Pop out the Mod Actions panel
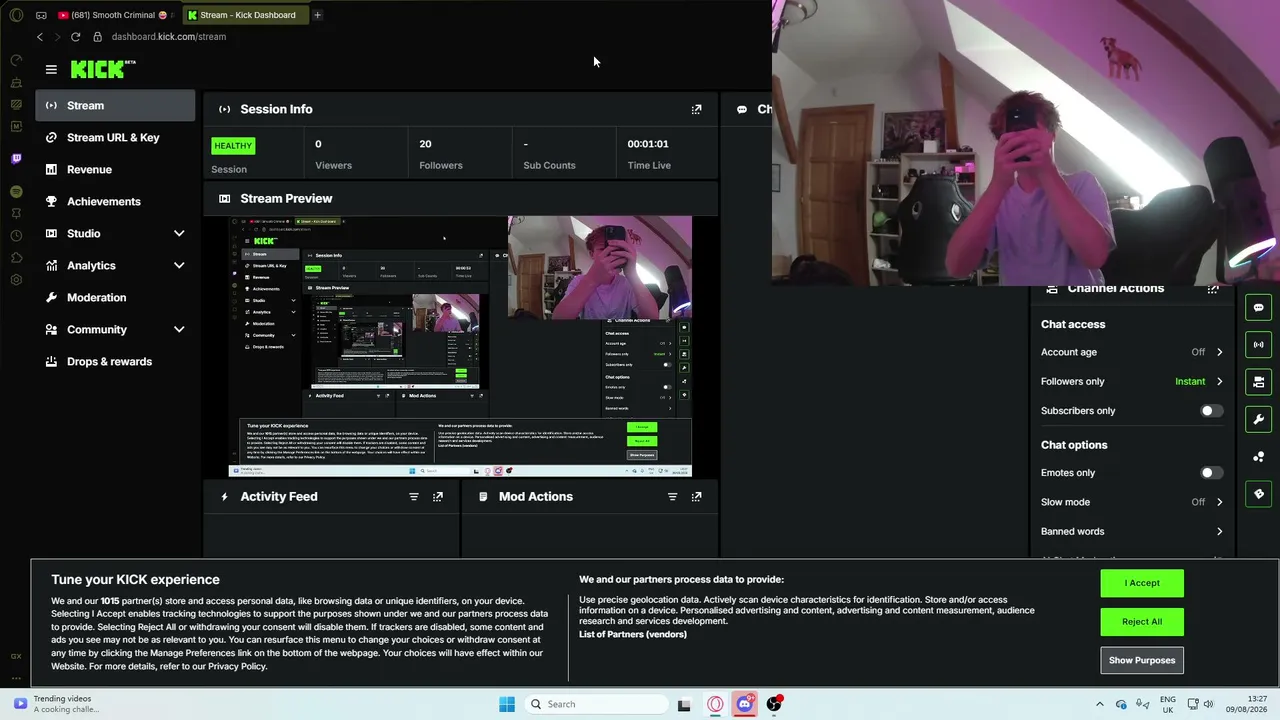1280x720 pixels. (x=696, y=496)
